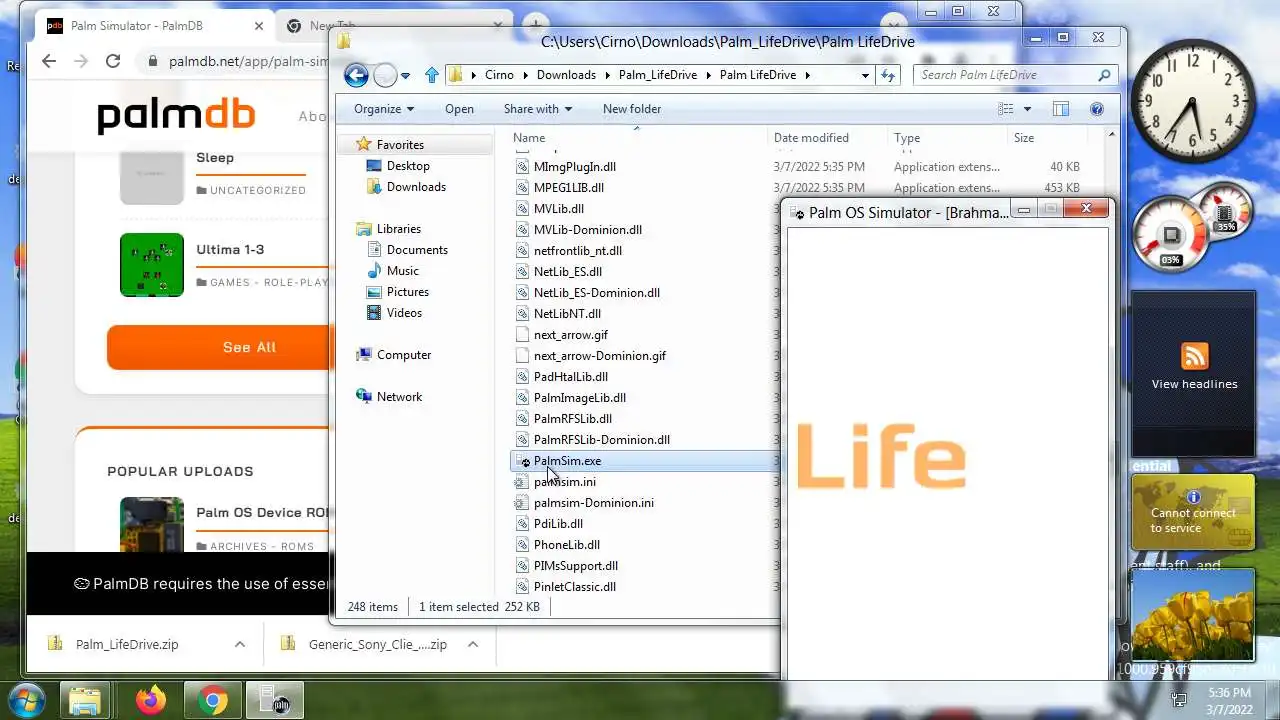
Task: Click the Chrome back arrow
Action: click(49, 61)
